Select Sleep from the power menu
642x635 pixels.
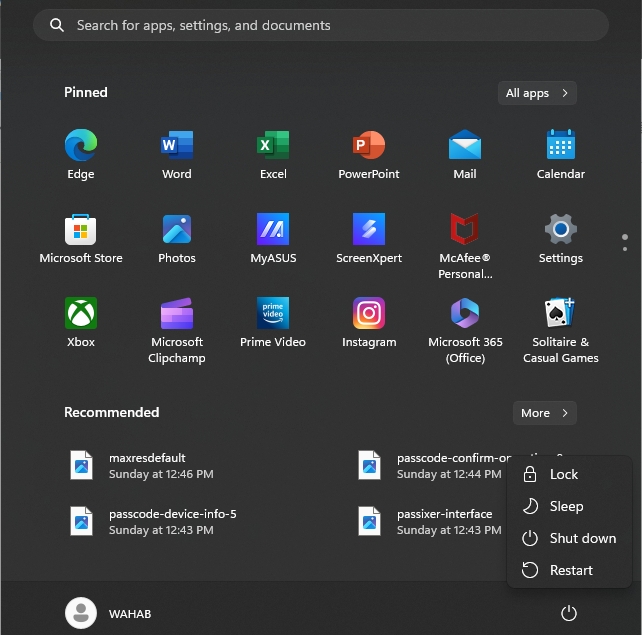566,506
